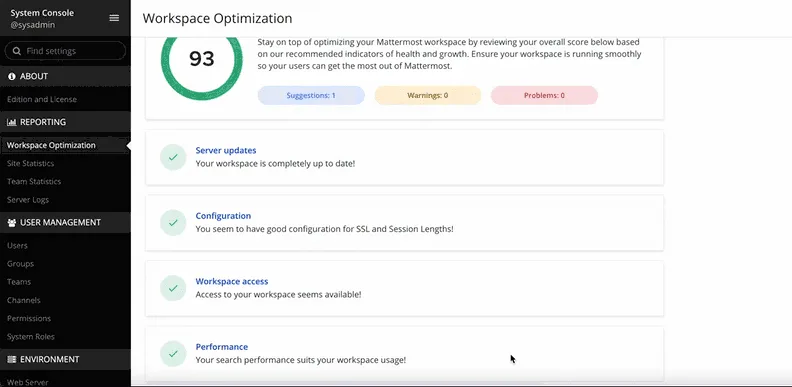Click the SSL and Session Lengths description
This screenshot has height=387, width=792.
coord(324,229)
